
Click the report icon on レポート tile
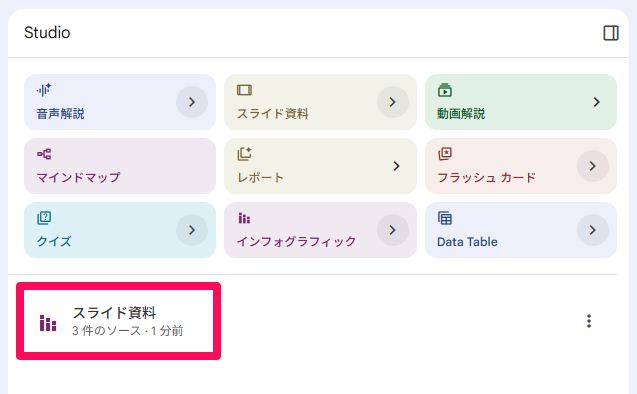point(244,154)
